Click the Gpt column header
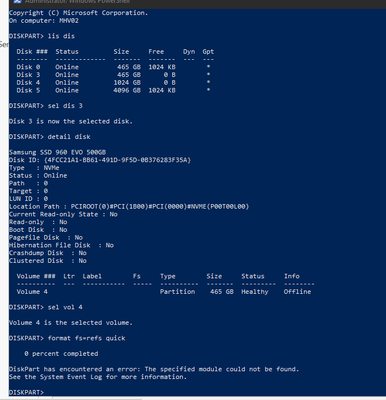 click(x=208, y=52)
